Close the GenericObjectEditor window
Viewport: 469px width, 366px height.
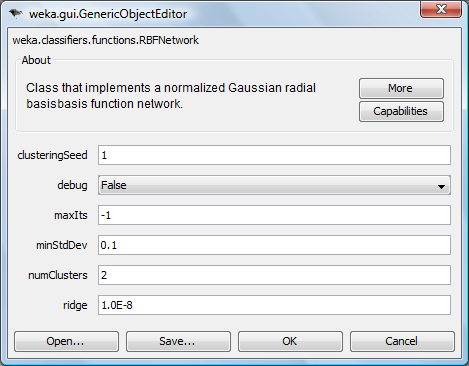pyautogui.click(x=441, y=9)
